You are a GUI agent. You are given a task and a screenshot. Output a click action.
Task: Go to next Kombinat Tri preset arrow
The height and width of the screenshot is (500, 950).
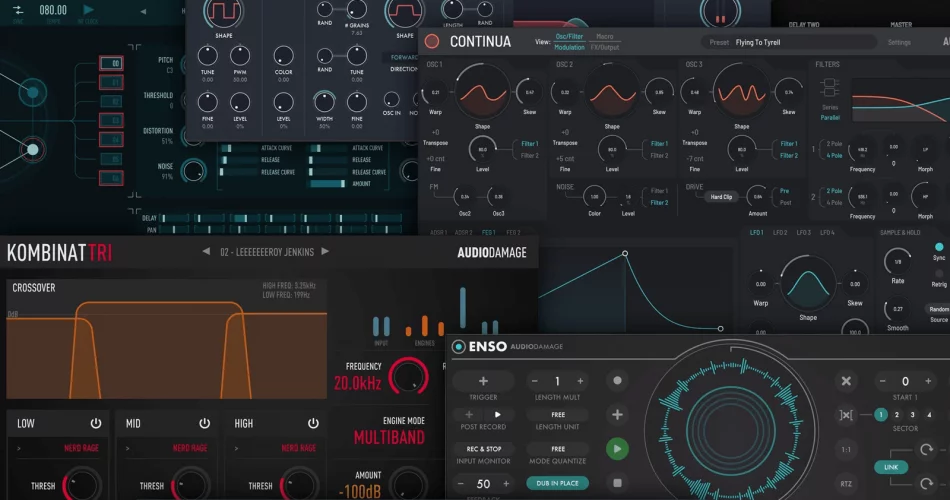[x=325, y=251]
